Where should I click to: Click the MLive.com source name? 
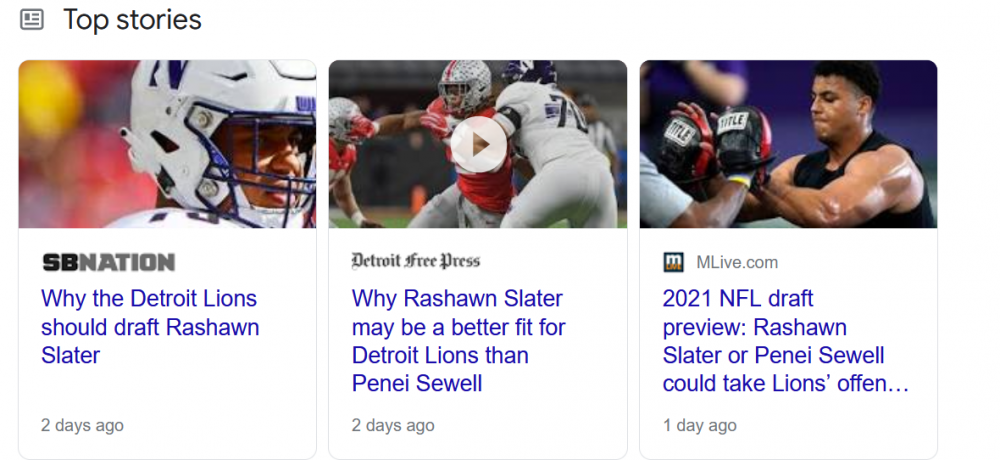click(x=737, y=262)
